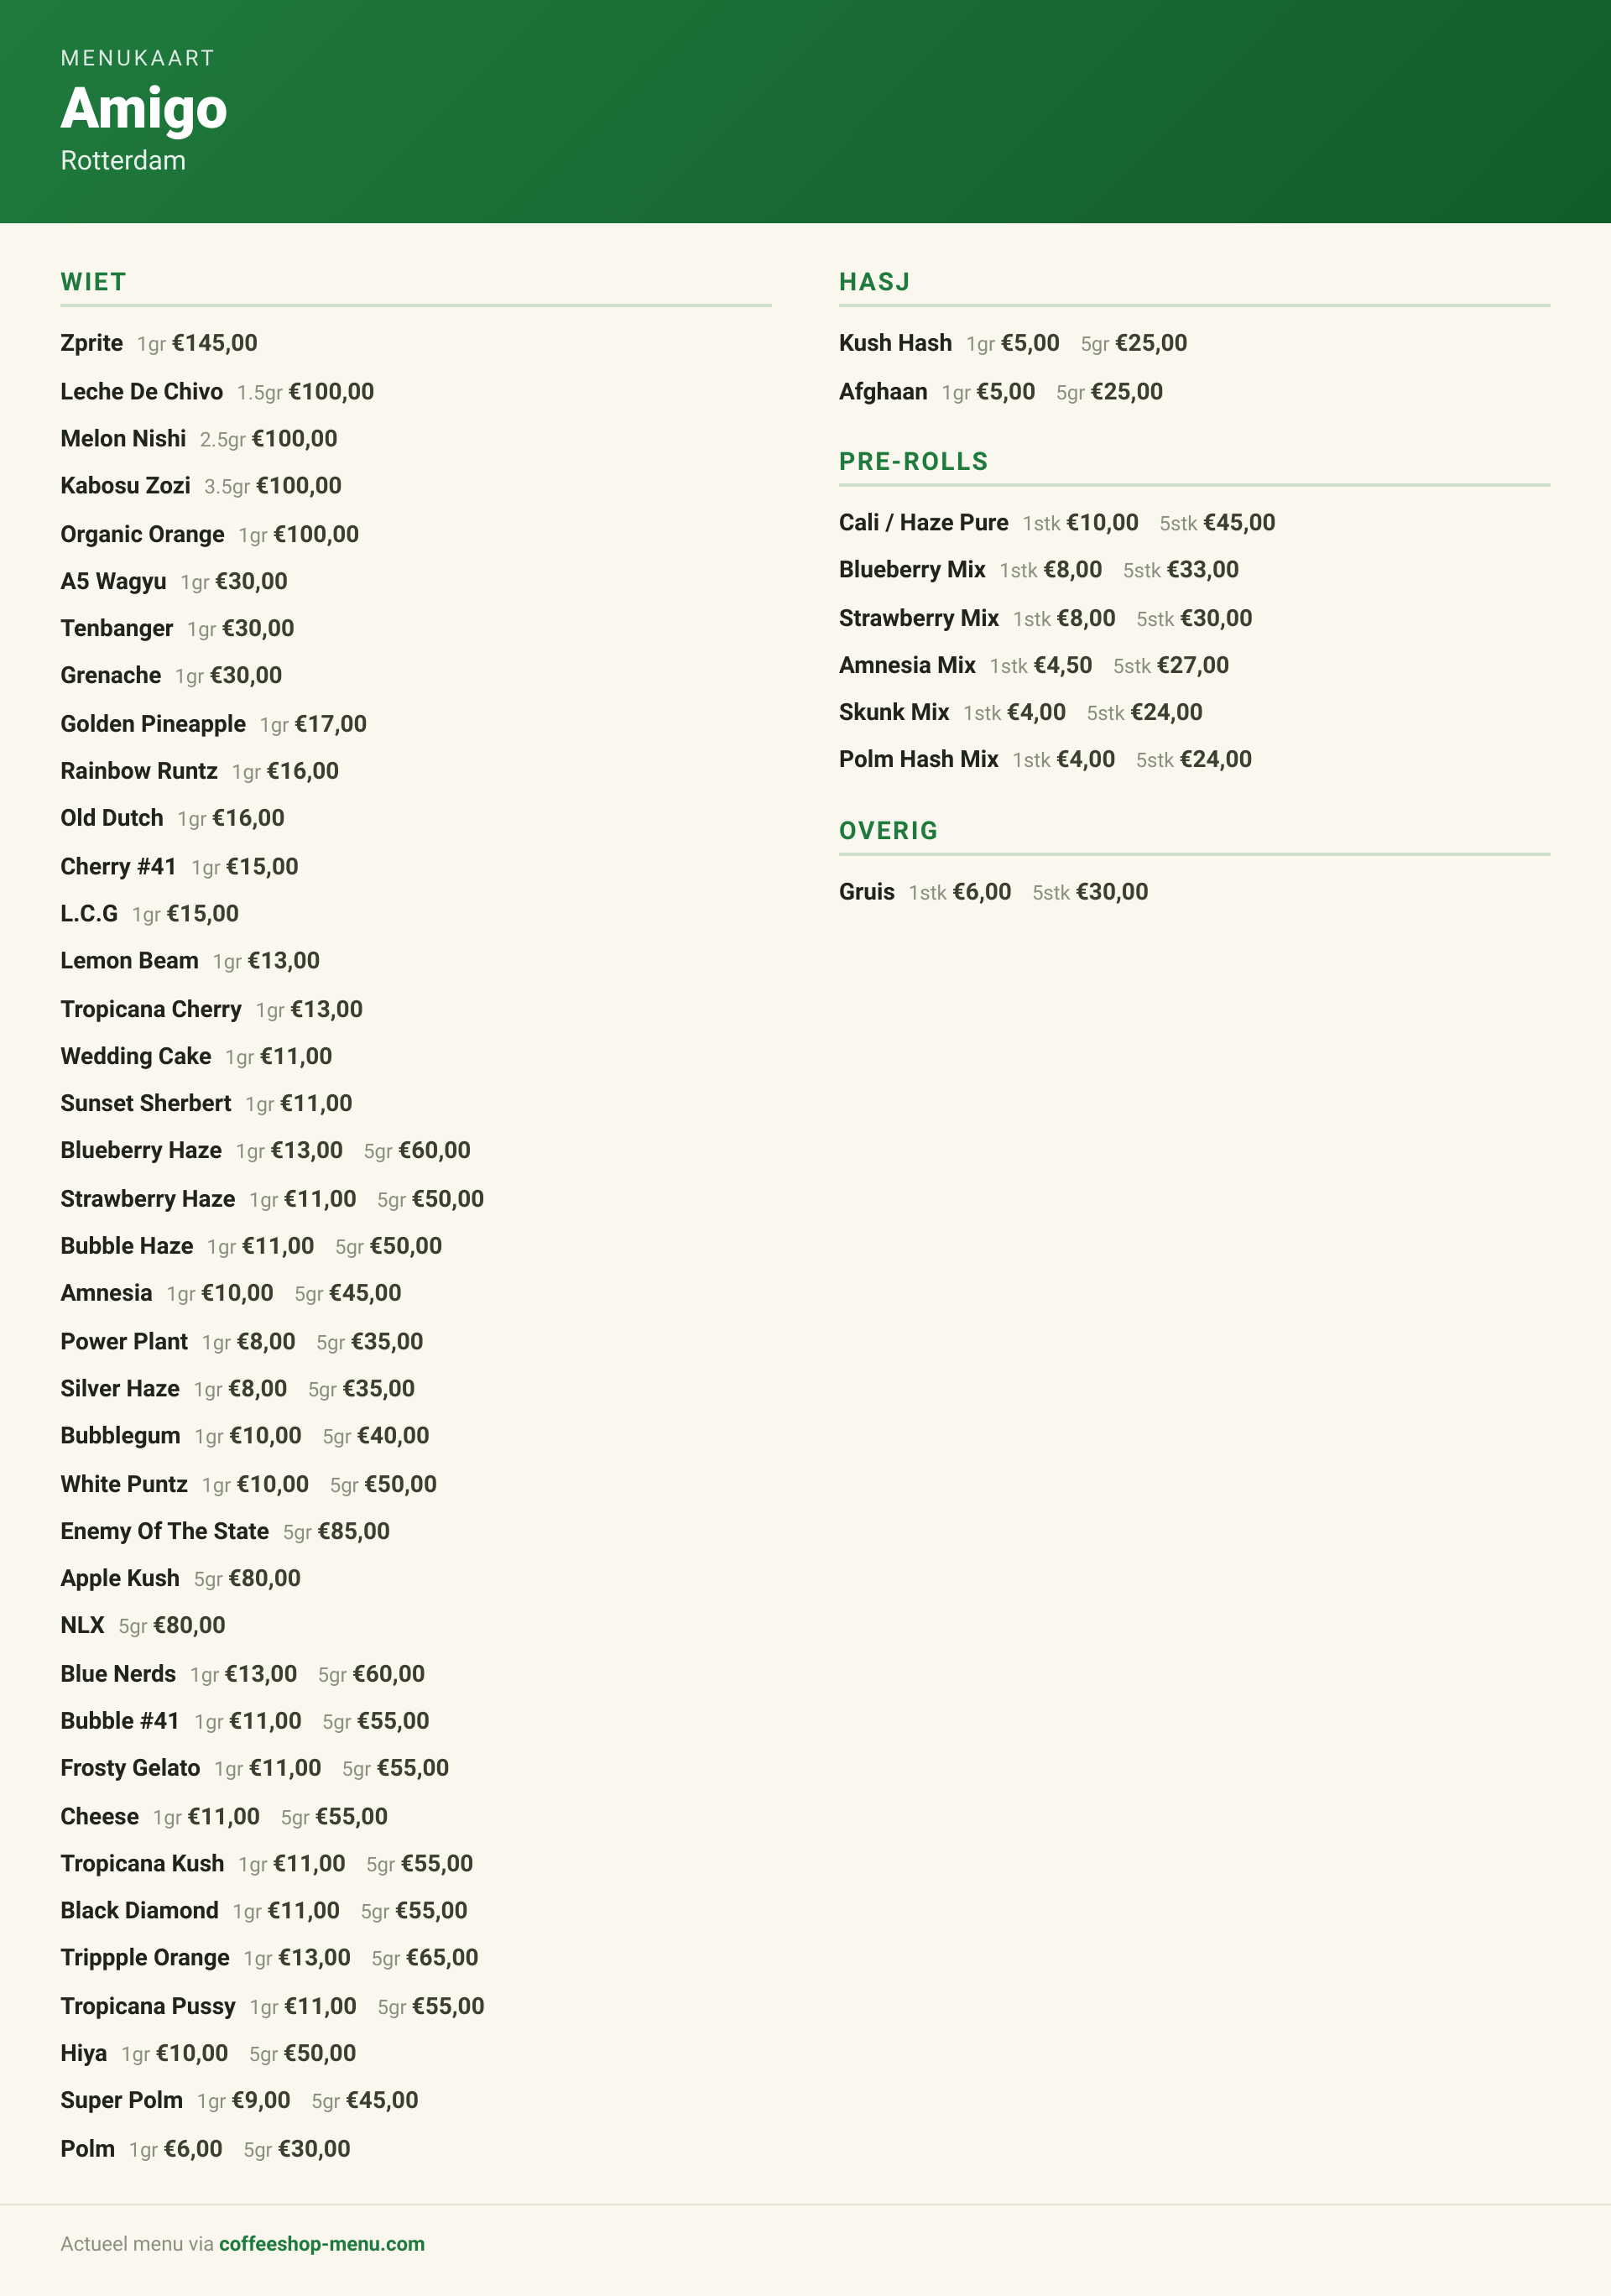
Task: Select the HASJ section heading
Action: pyautogui.click(x=875, y=282)
